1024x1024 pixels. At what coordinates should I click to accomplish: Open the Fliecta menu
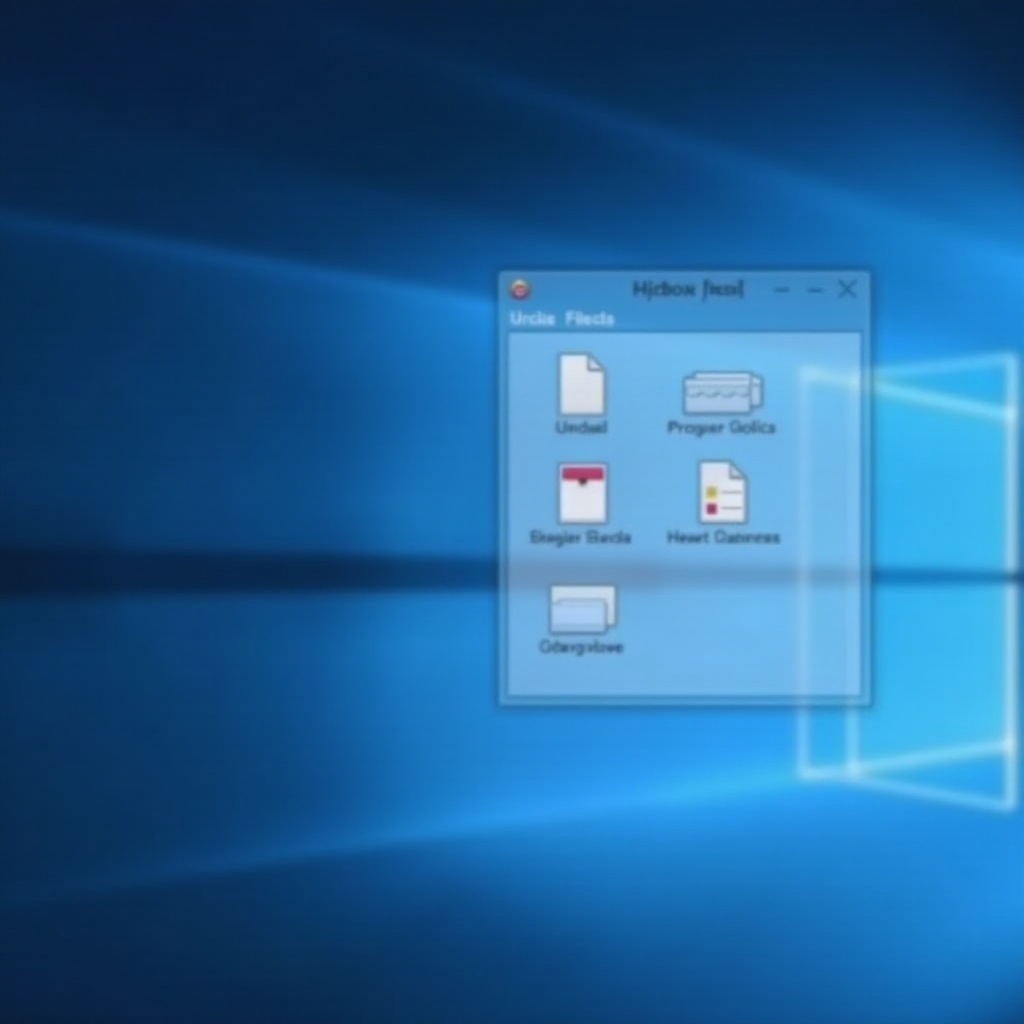tap(592, 318)
